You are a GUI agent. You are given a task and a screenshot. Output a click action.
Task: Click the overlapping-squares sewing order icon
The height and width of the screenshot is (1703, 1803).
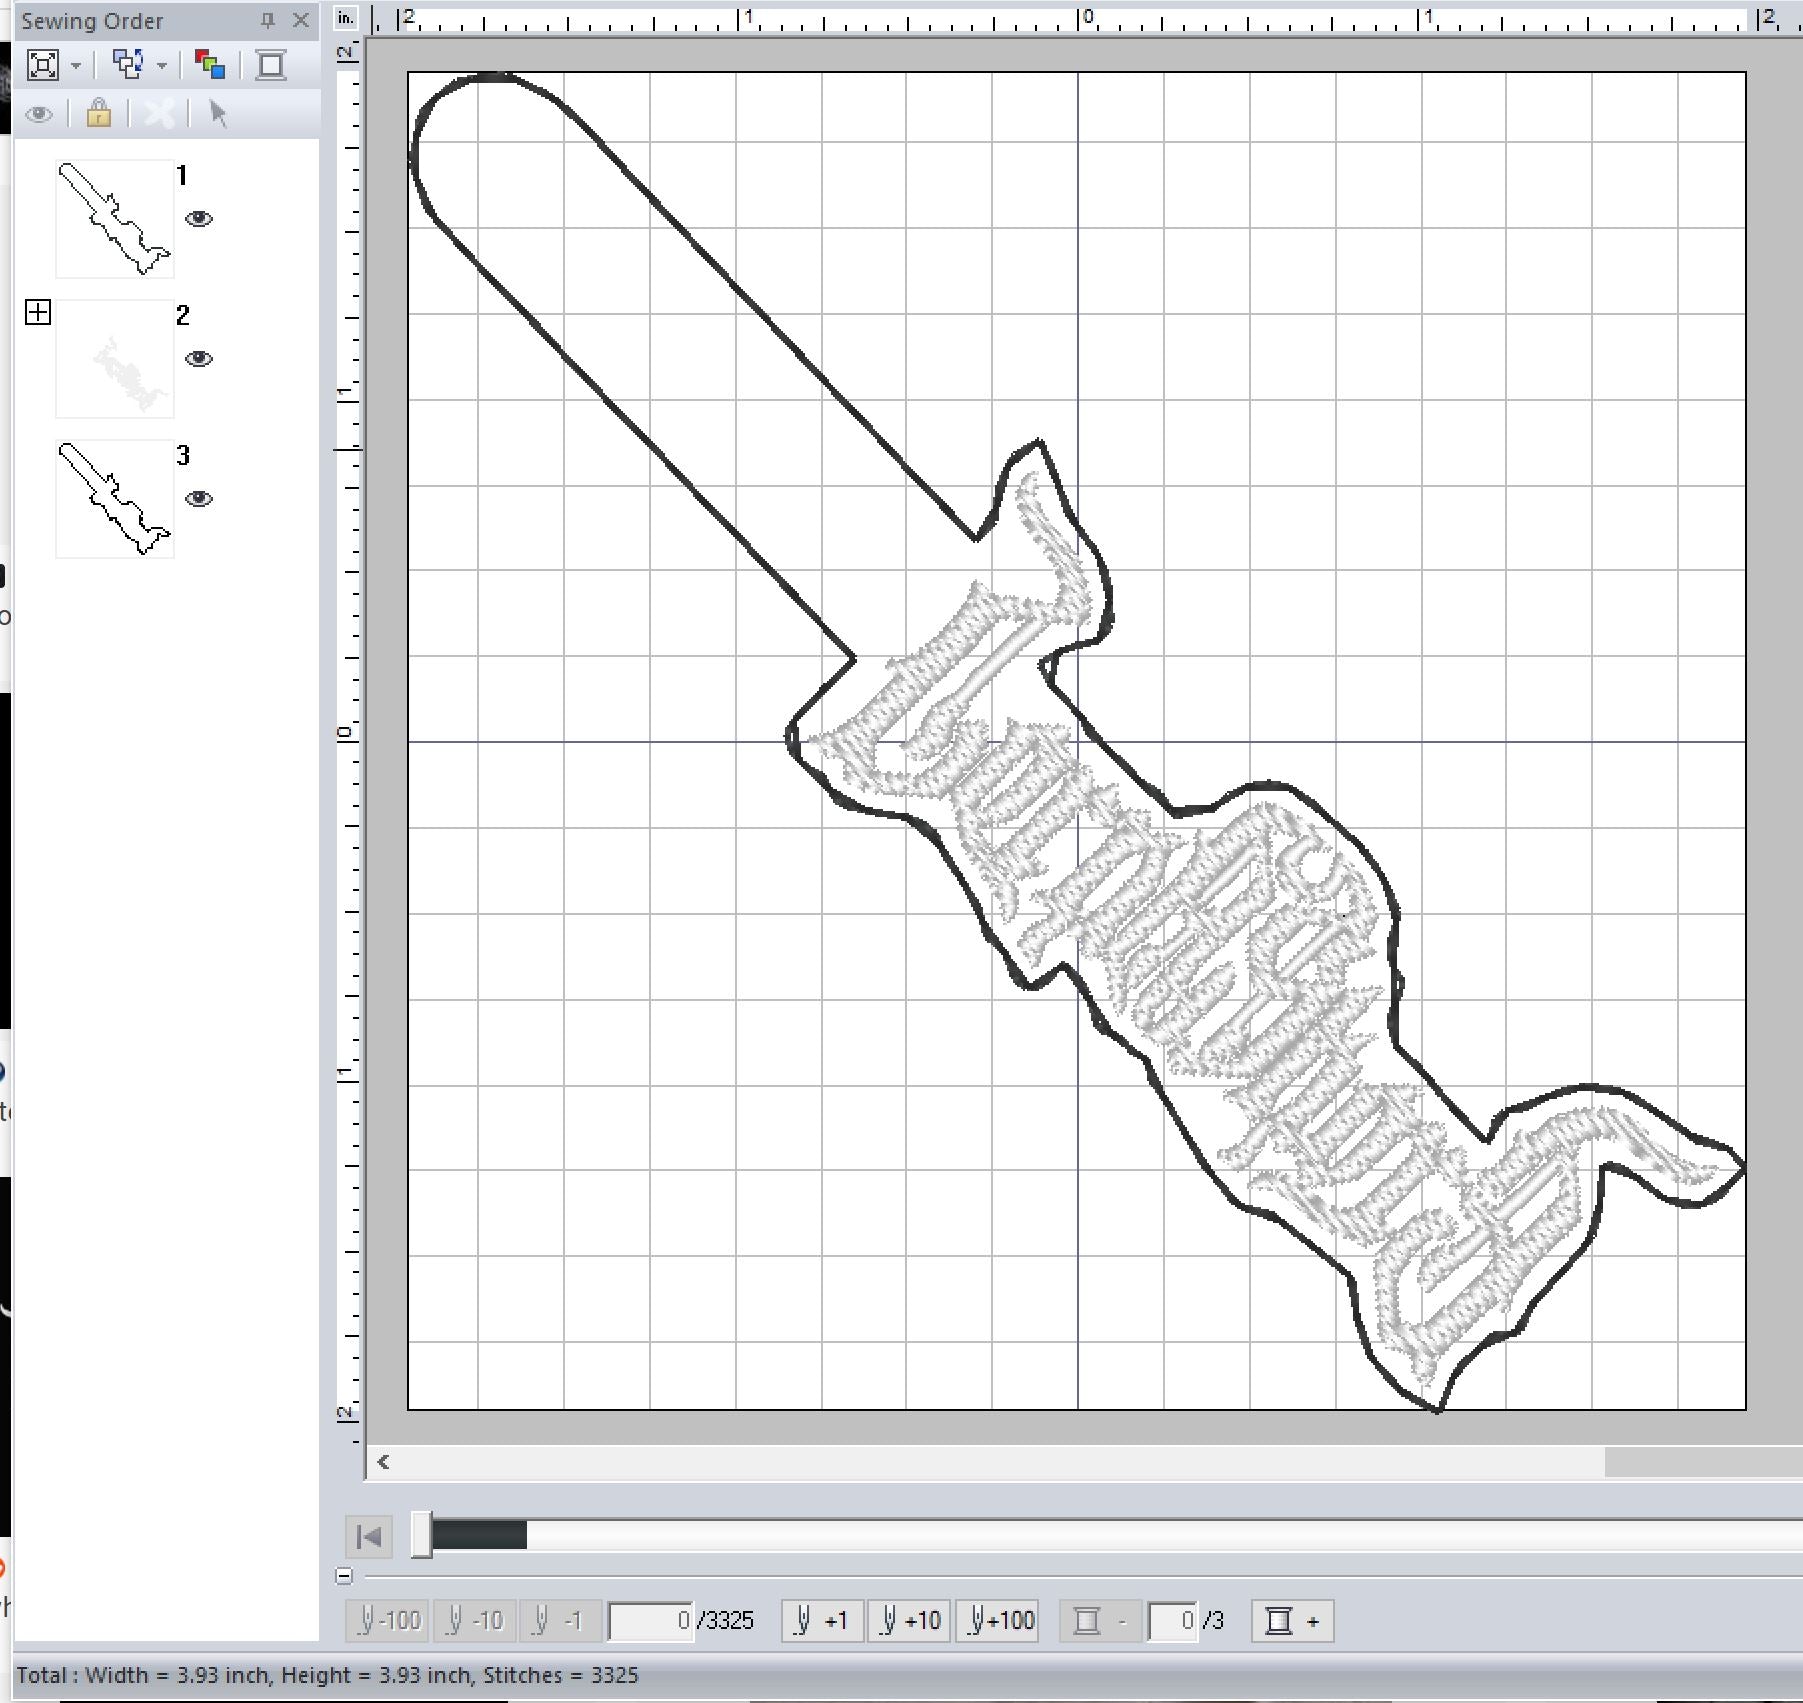click(x=128, y=65)
